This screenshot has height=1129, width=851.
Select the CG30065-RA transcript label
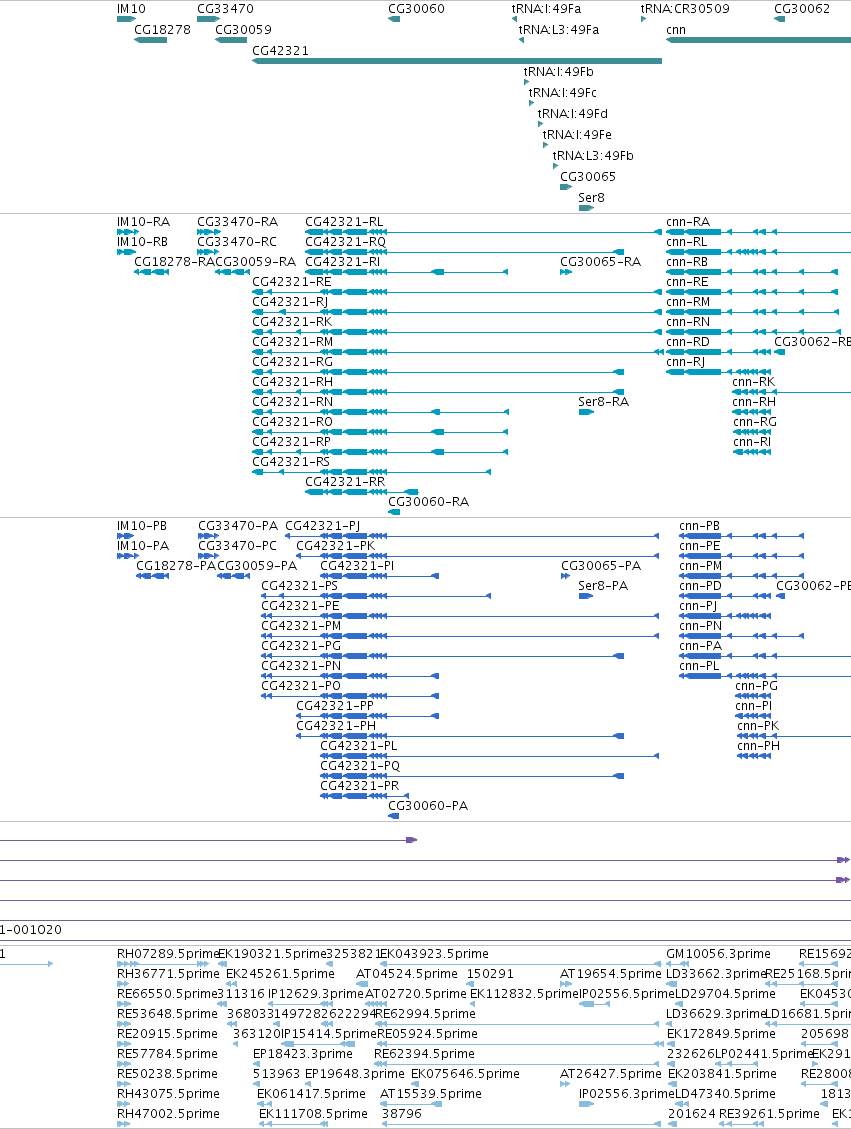600,262
